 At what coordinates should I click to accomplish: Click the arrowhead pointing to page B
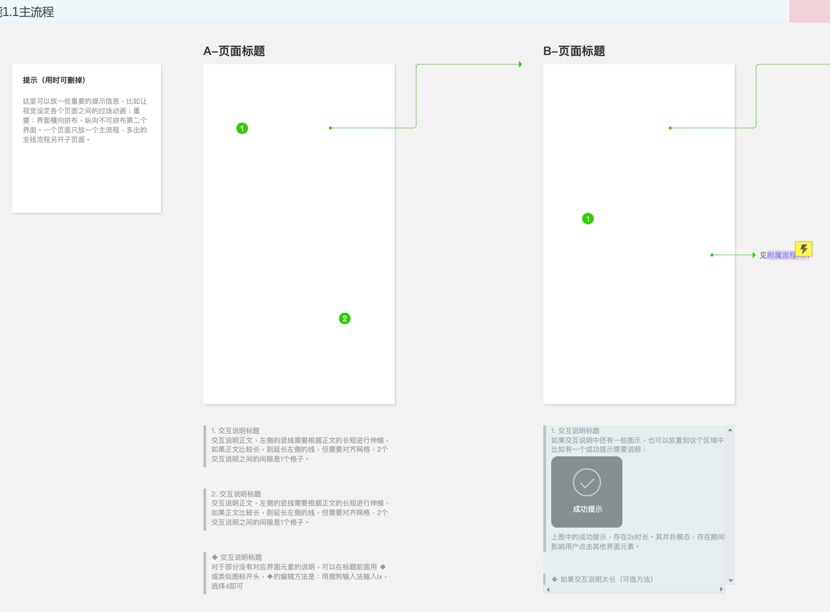click(x=520, y=64)
